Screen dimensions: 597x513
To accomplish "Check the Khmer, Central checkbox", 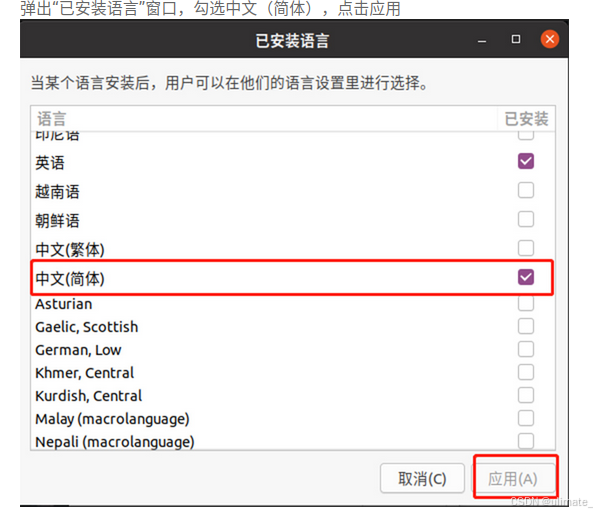I will pyautogui.click(x=526, y=372).
